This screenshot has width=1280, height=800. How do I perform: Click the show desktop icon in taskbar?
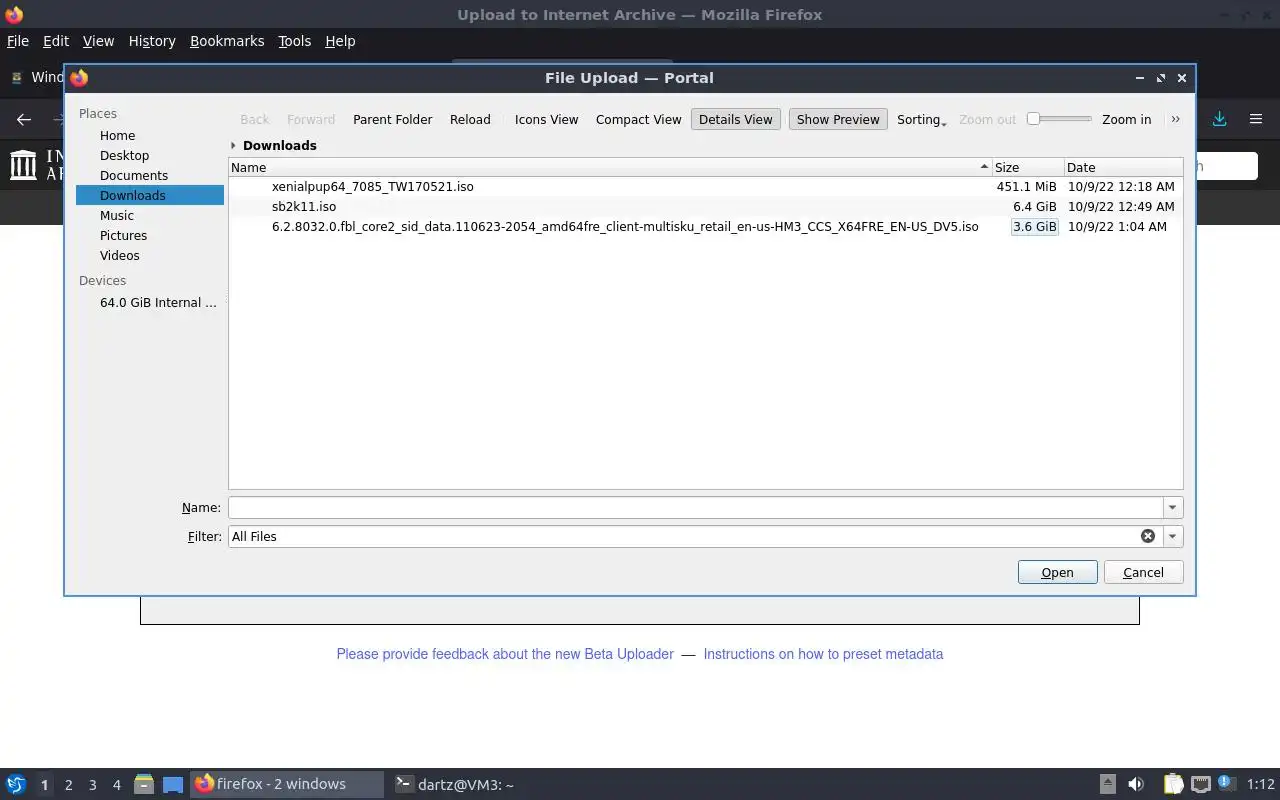pyautogui.click(x=173, y=785)
